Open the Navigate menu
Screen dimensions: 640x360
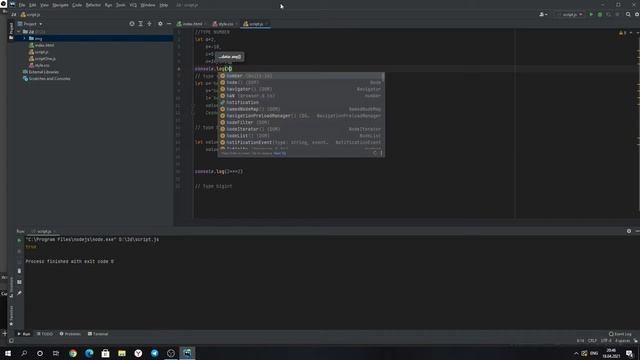pos(60,5)
